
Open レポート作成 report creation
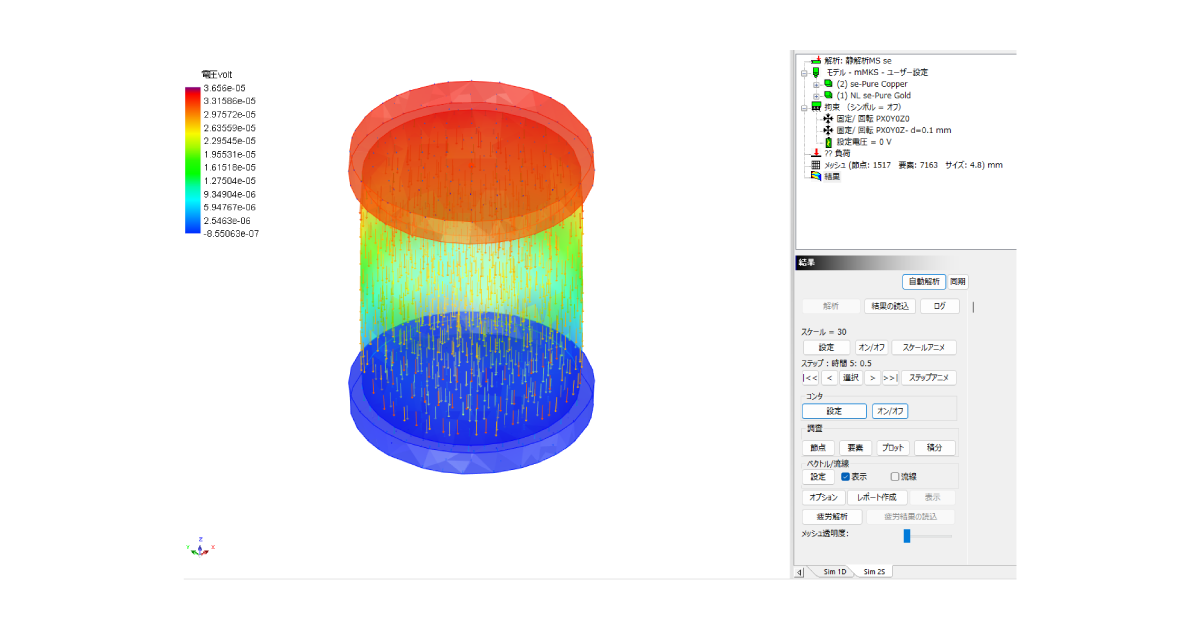877,497
